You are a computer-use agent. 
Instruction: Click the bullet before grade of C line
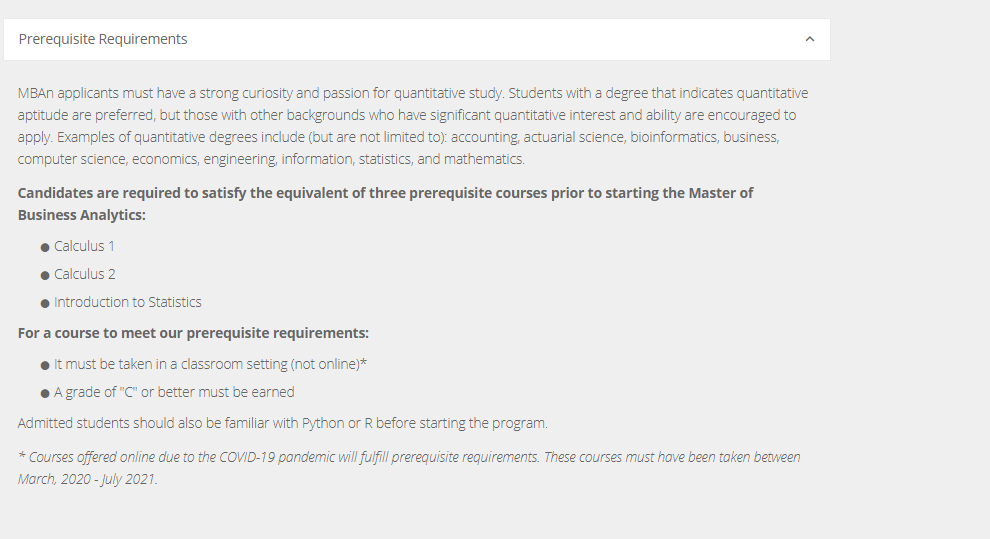(x=45, y=394)
